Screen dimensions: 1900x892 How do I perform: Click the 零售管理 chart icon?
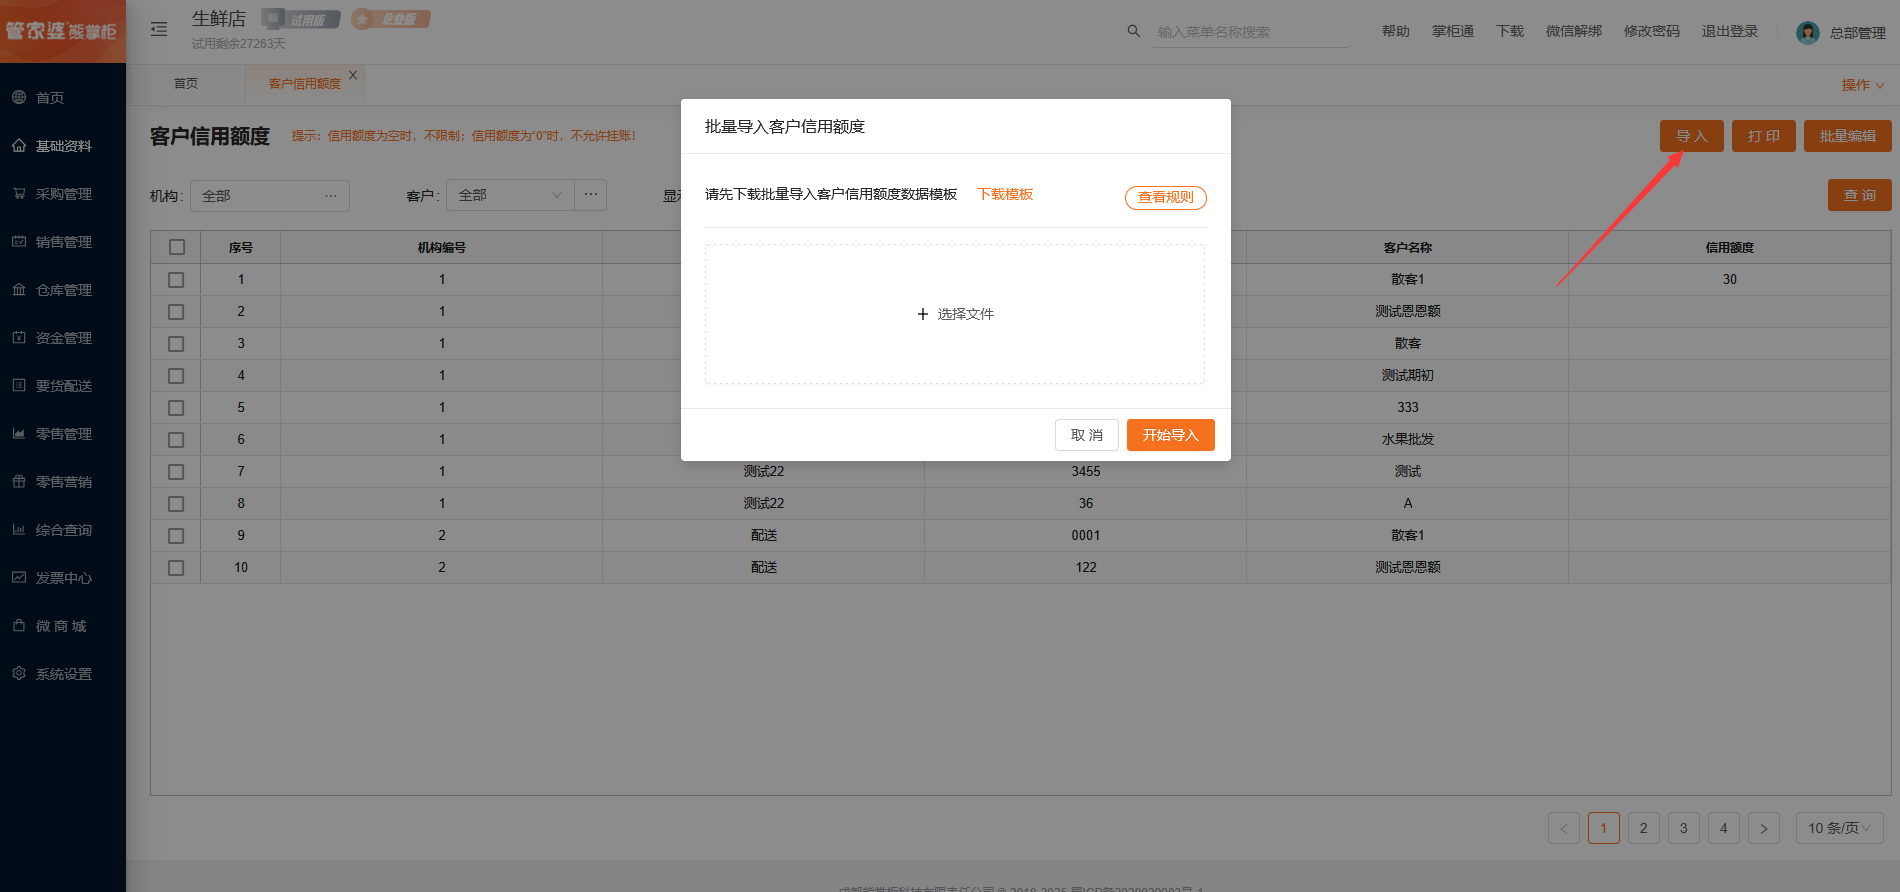[x=19, y=433]
